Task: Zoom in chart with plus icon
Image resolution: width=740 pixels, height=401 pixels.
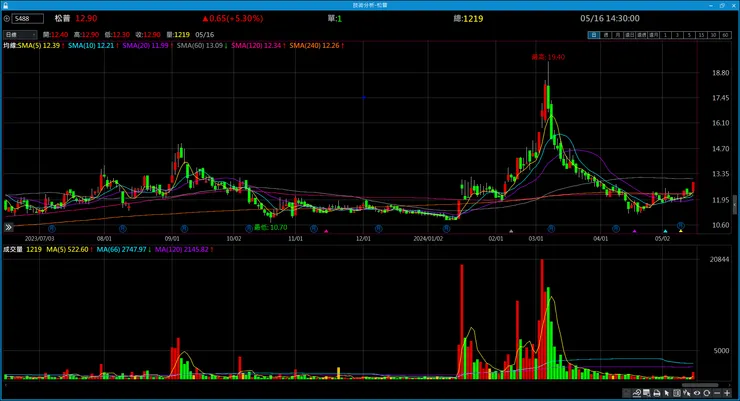Action: (727, 393)
